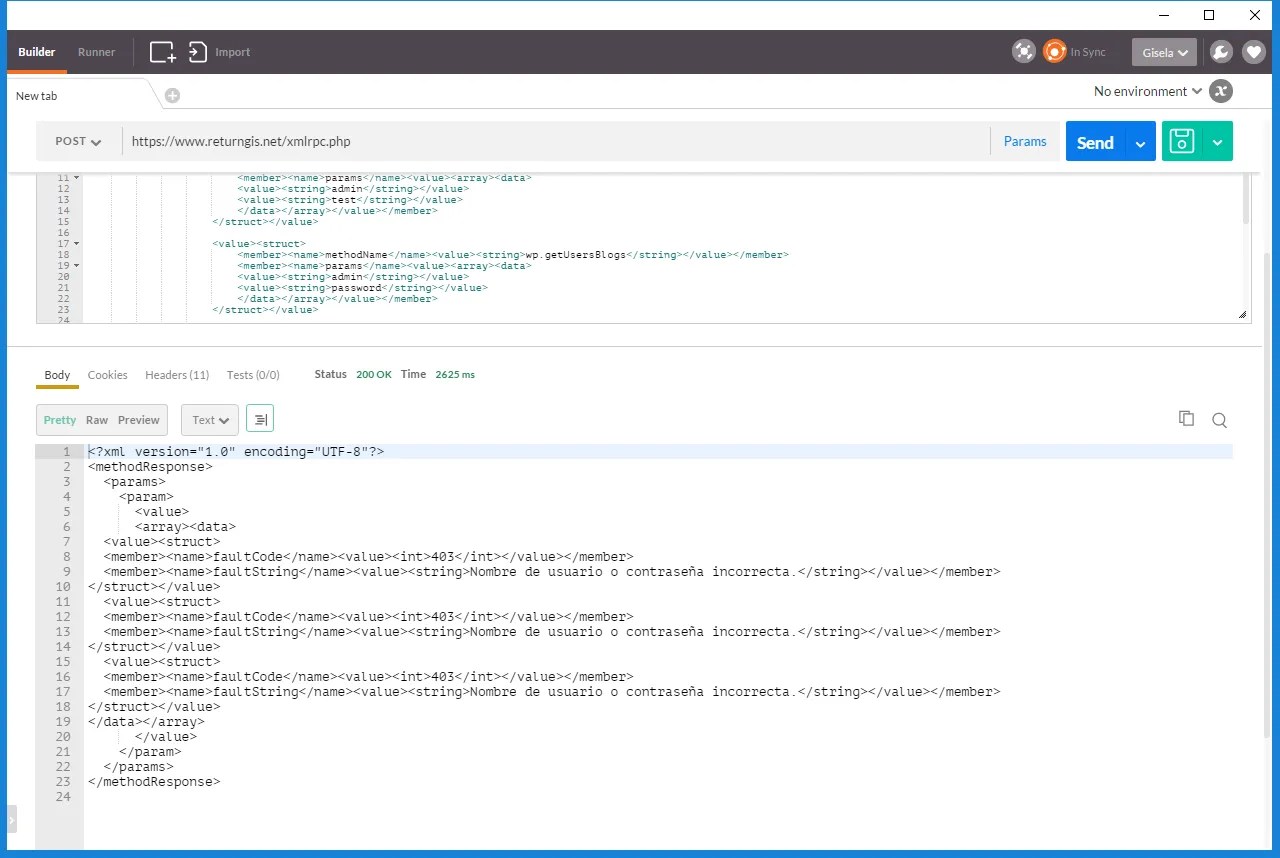Click the Time 2625 ms text
The height and width of the screenshot is (858, 1280).
pyautogui.click(x=438, y=374)
